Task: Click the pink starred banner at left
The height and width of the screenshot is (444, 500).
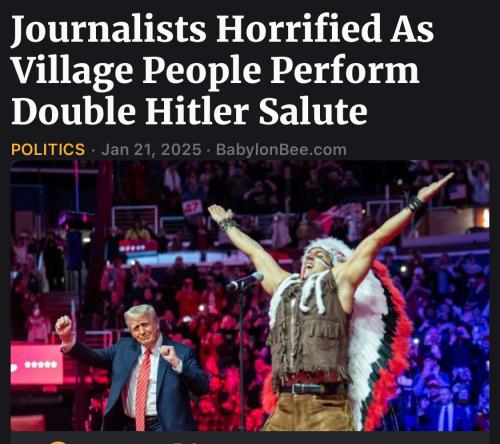Action: [37, 364]
